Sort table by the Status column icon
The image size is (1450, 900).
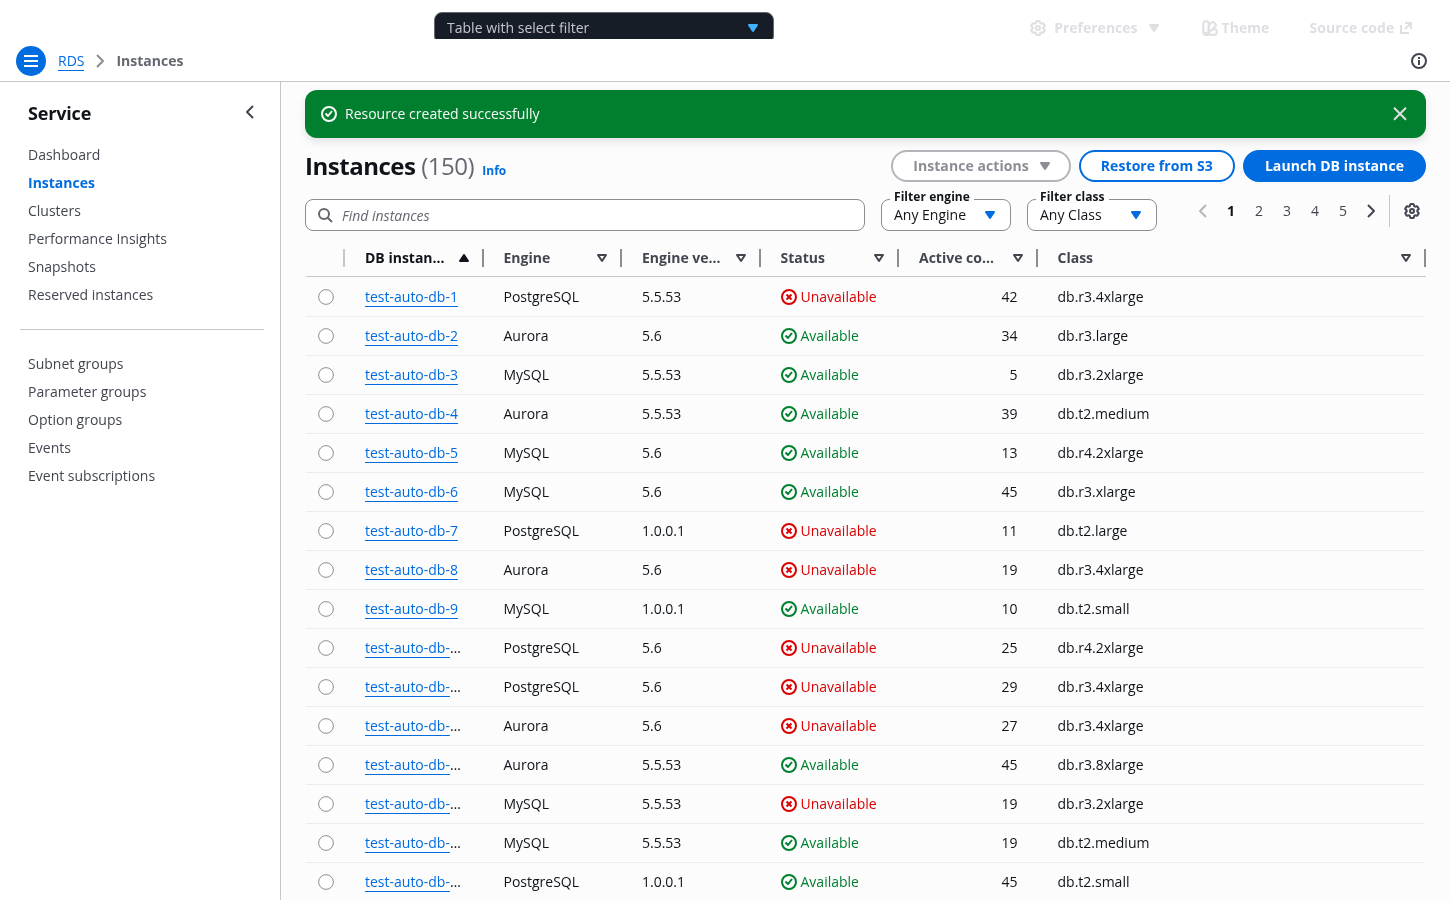click(x=878, y=258)
